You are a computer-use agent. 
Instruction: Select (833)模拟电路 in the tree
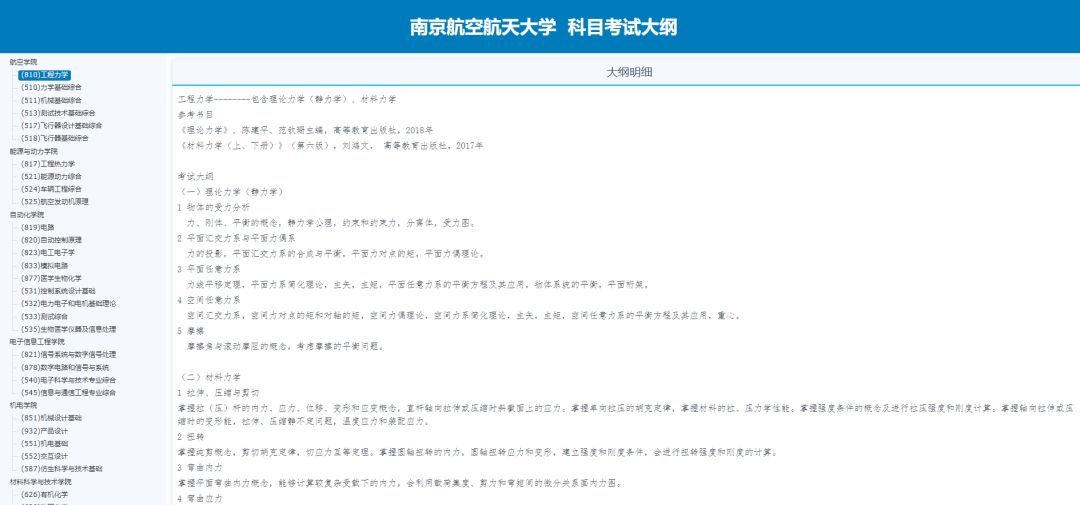(x=44, y=265)
